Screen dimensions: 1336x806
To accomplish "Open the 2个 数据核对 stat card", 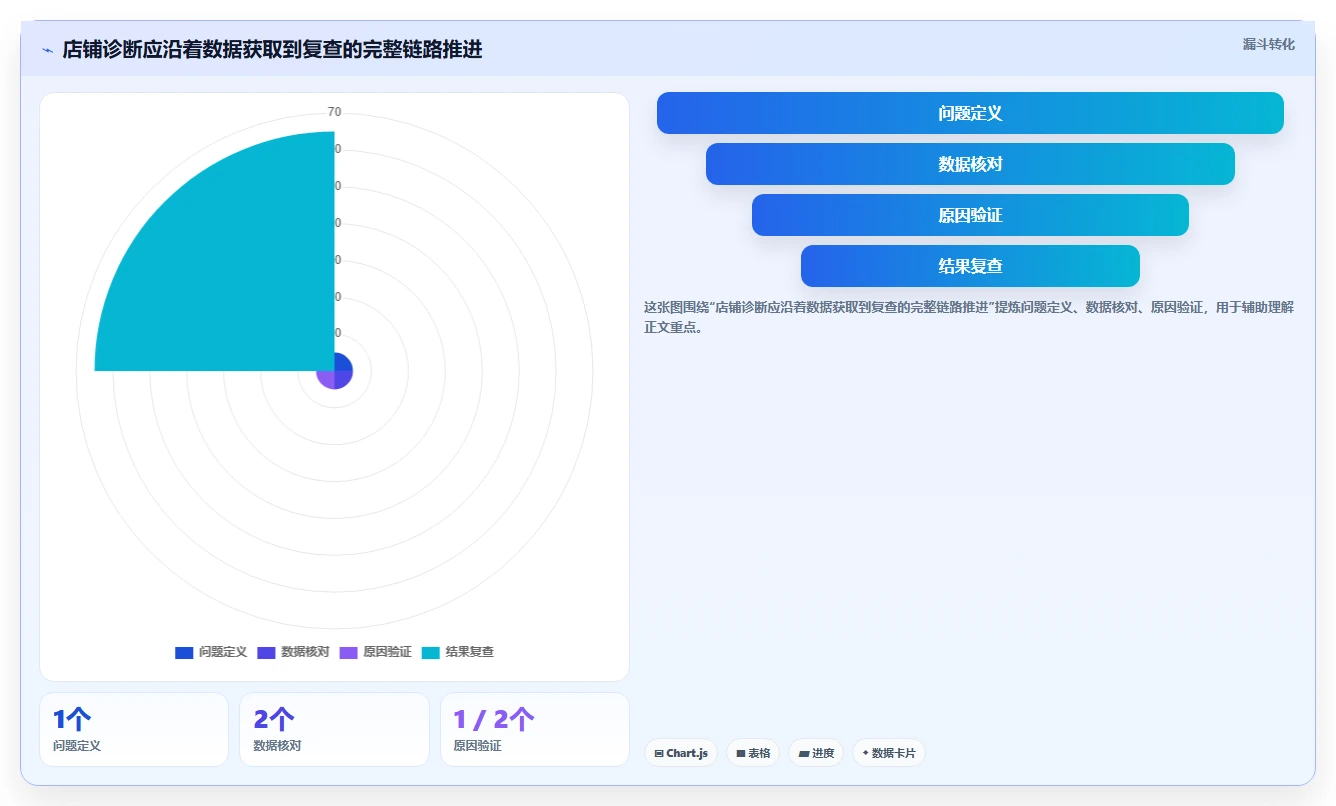I will click(334, 730).
